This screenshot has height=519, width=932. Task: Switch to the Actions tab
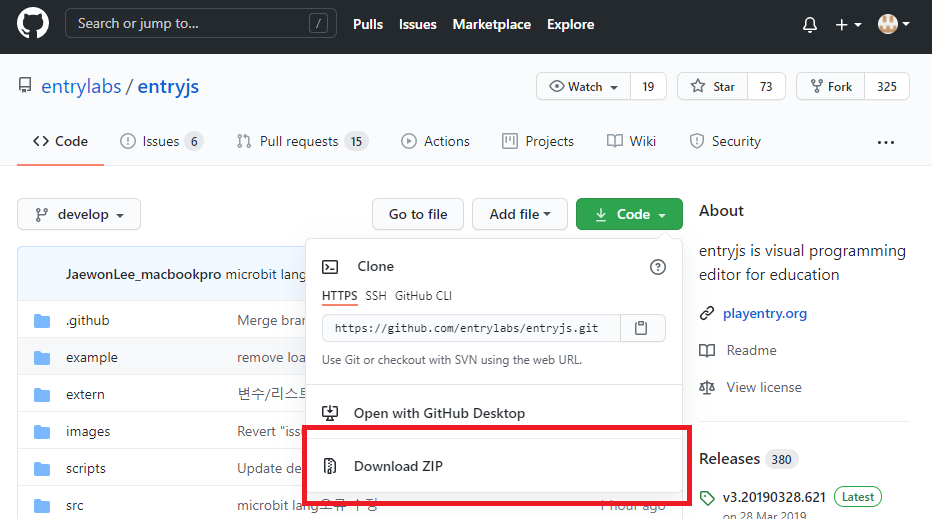tap(436, 141)
